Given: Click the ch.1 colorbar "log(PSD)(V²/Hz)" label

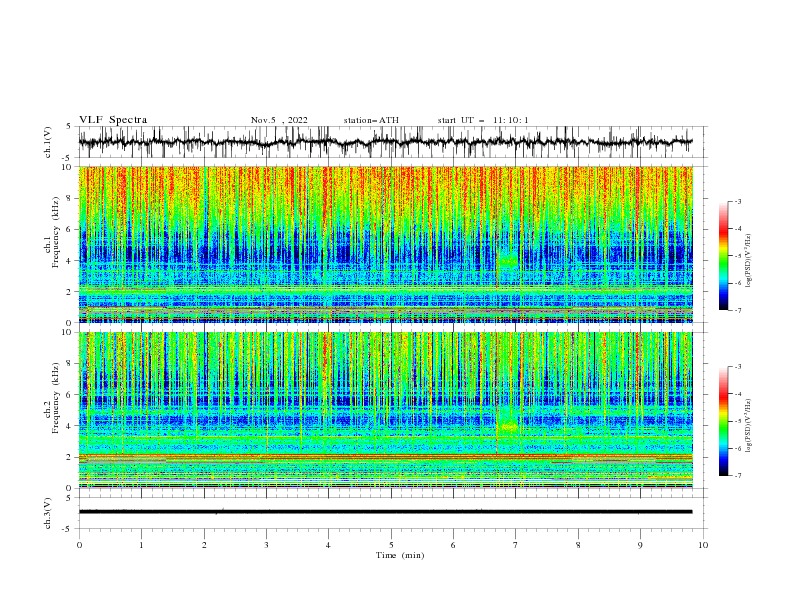Looking at the screenshot, I should tap(749, 261).
